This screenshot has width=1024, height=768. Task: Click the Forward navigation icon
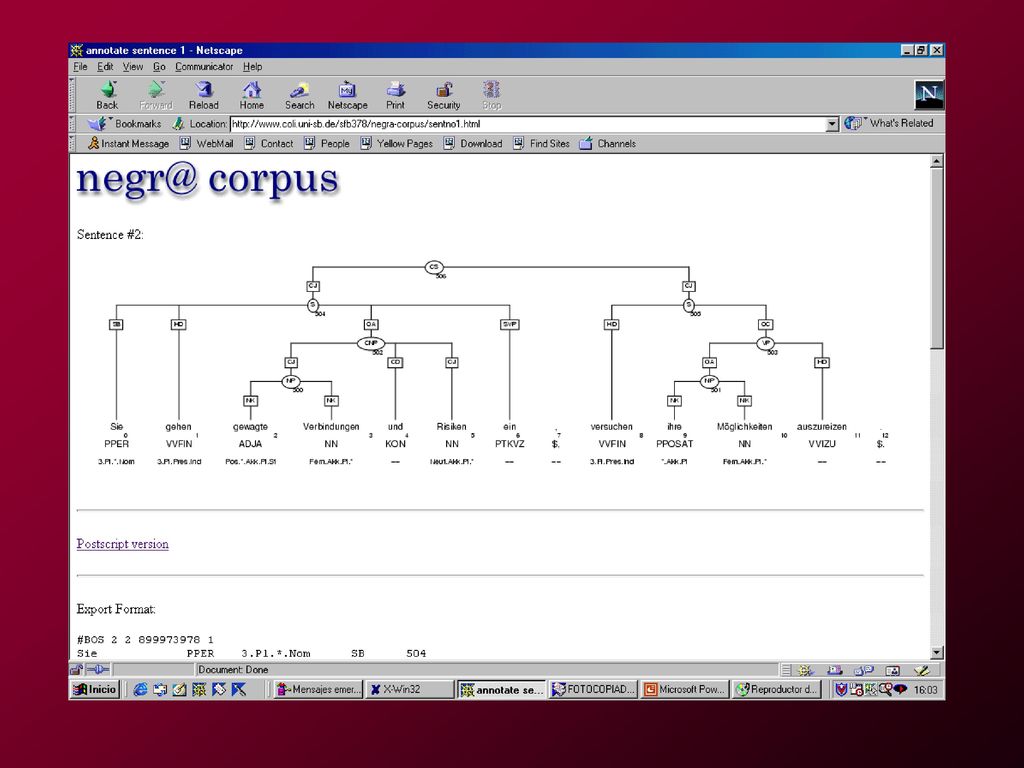tap(155, 95)
